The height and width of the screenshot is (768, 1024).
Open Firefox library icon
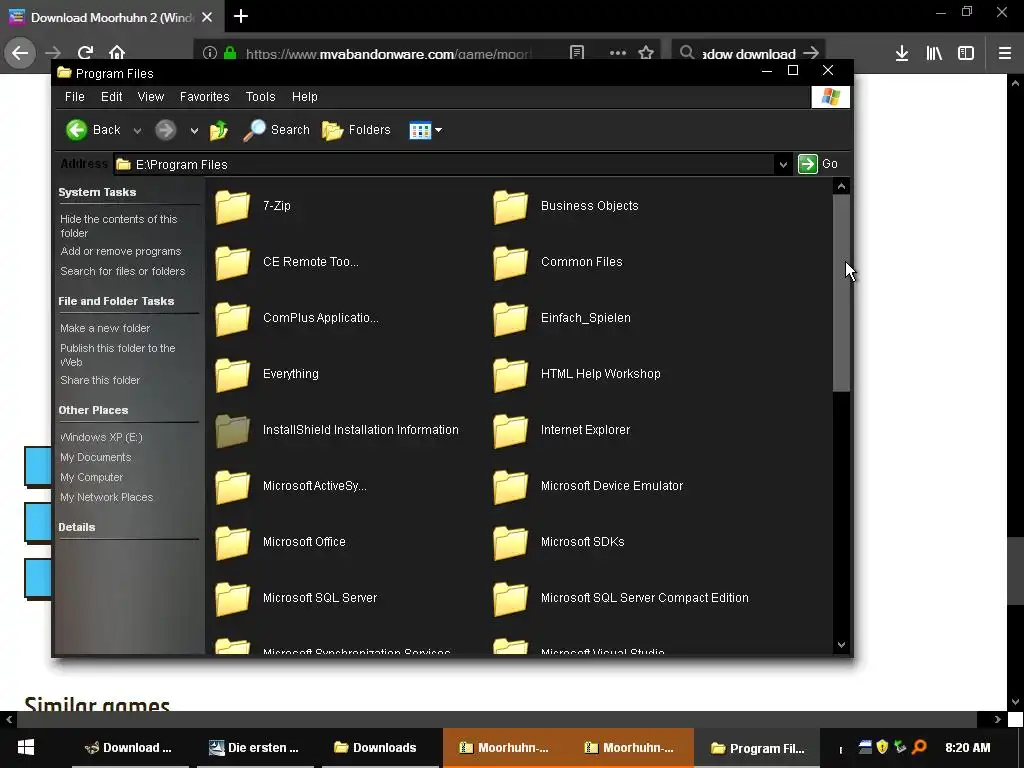[x=934, y=53]
